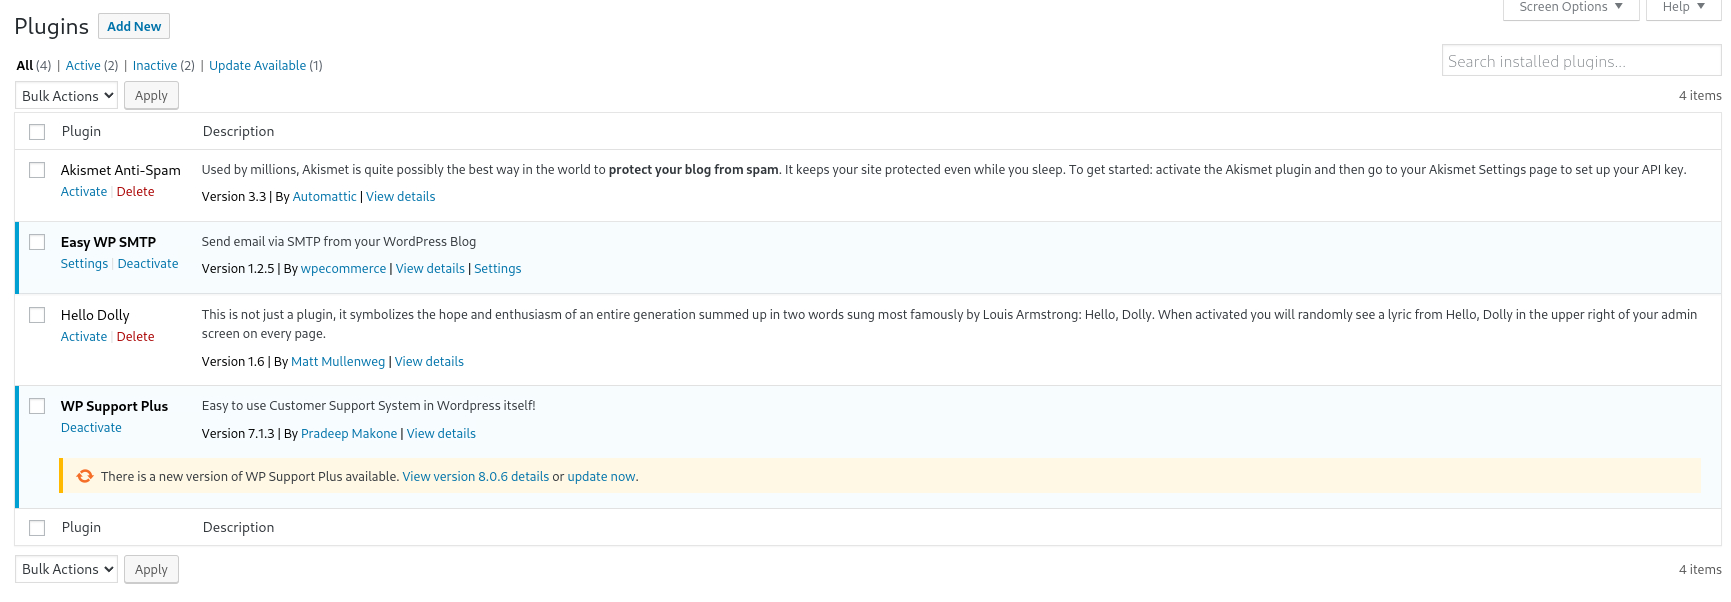This screenshot has height=602, width=1731.
Task: Activate the Akismet Anti-Spam plugin
Action: coord(84,192)
